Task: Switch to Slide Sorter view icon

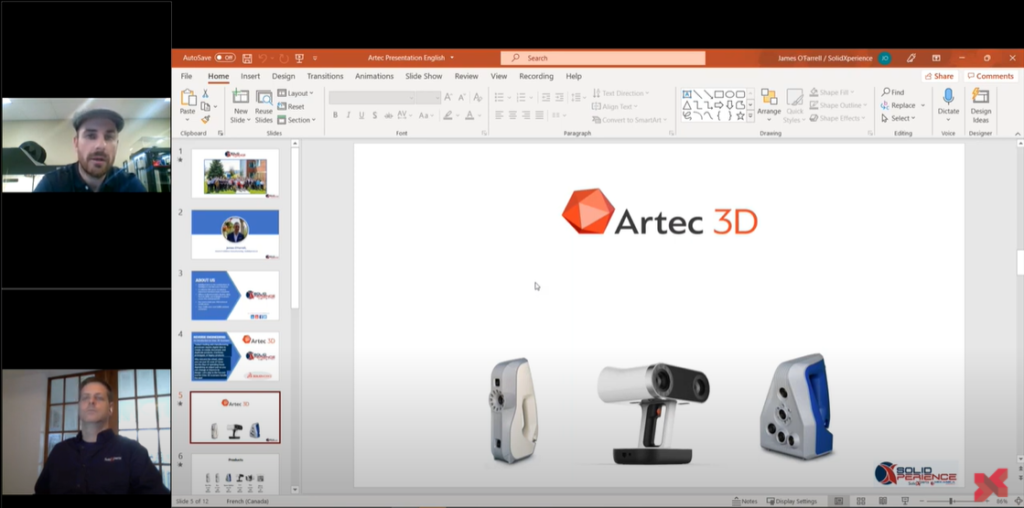Action: [x=861, y=501]
